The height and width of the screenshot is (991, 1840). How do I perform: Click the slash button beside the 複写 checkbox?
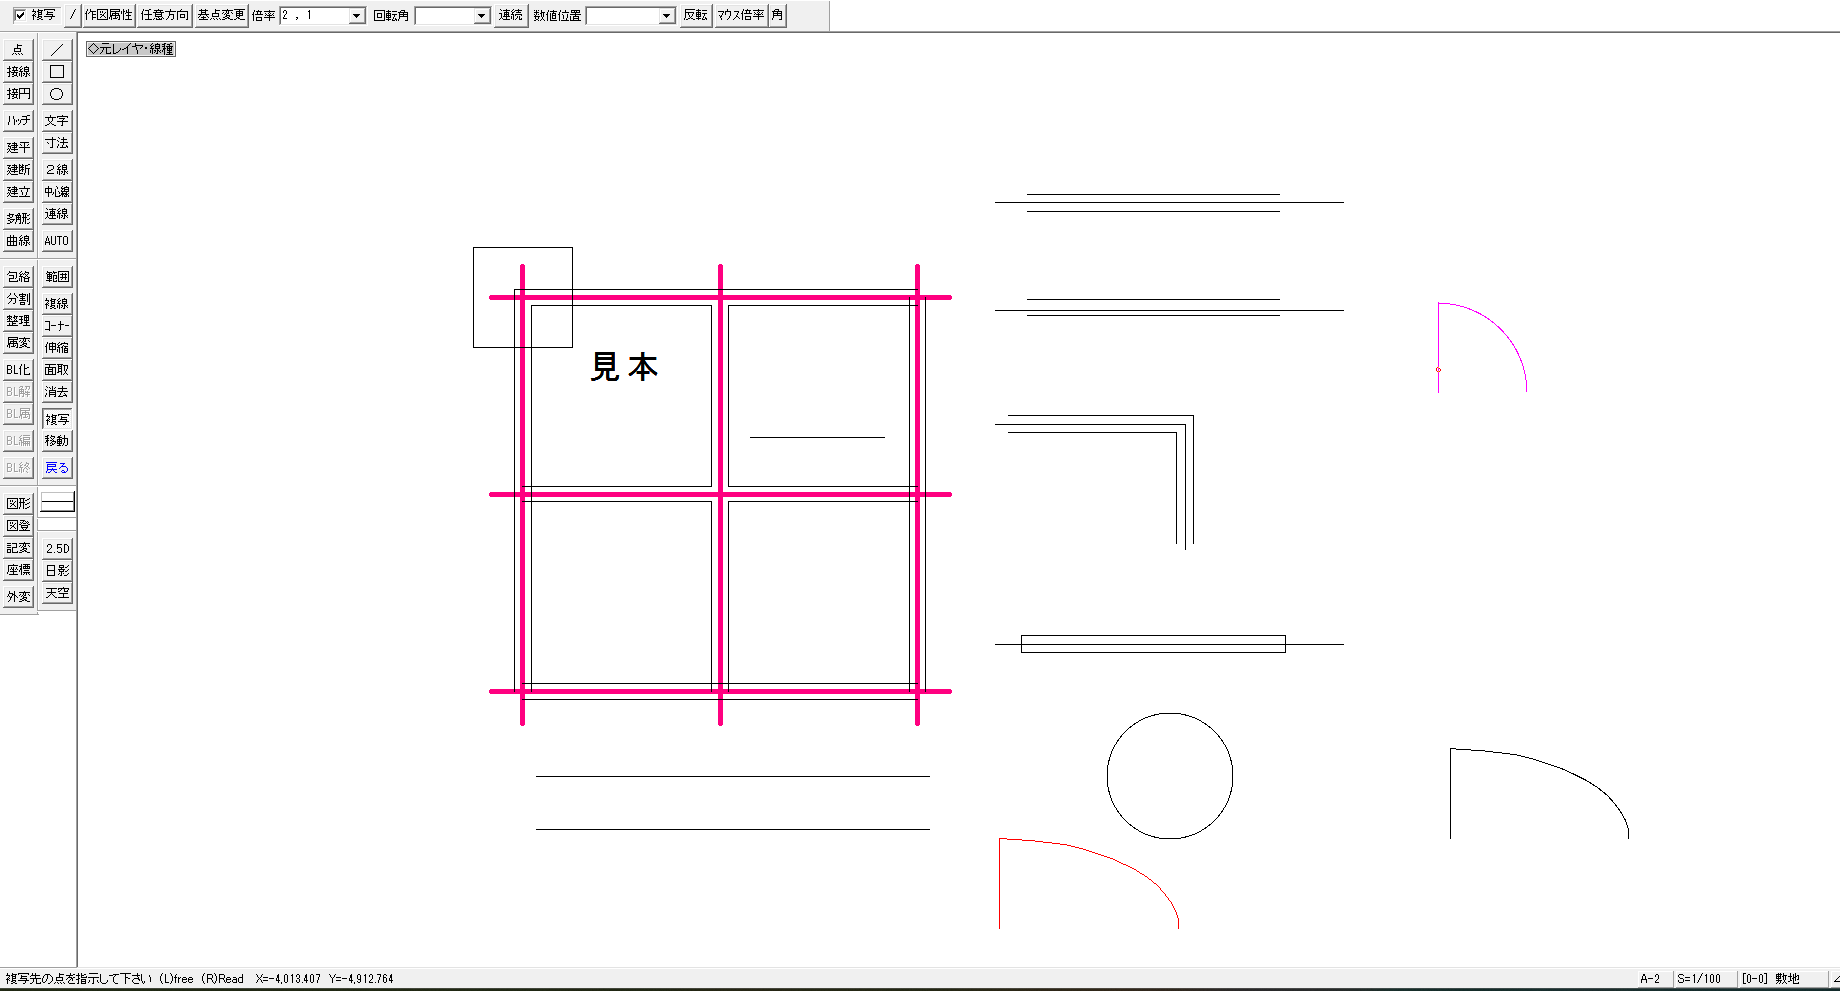coord(72,15)
